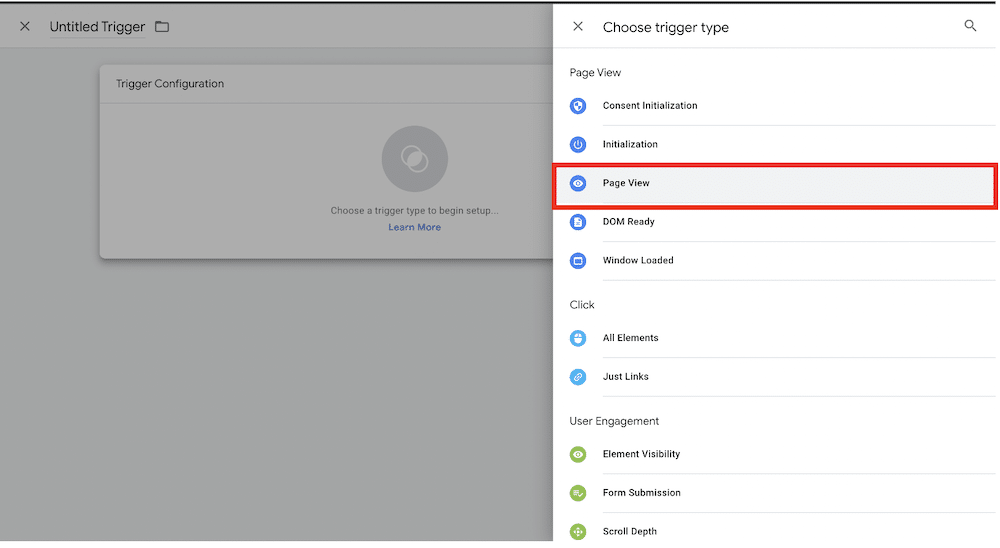Click the Form Submission green icon
Image resolution: width=1000 pixels, height=548 pixels.
pyautogui.click(x=578, y=493)
